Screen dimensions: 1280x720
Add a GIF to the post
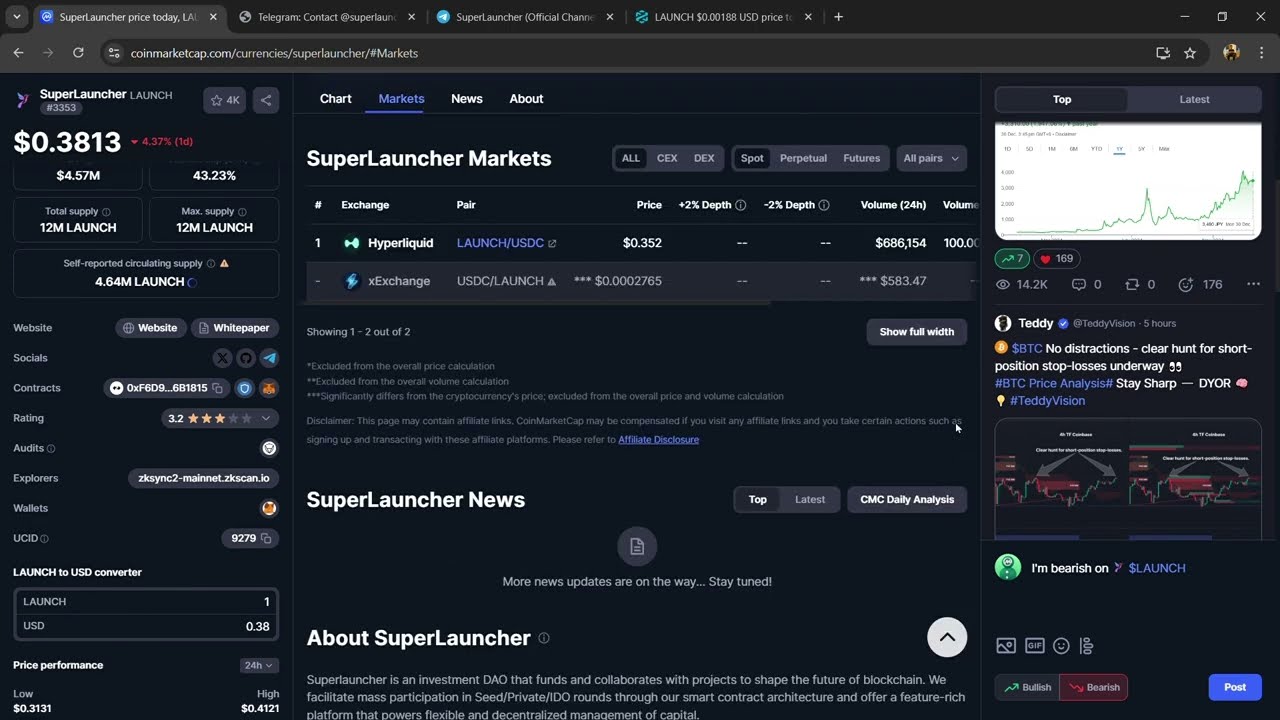(x=1034, y=646)
